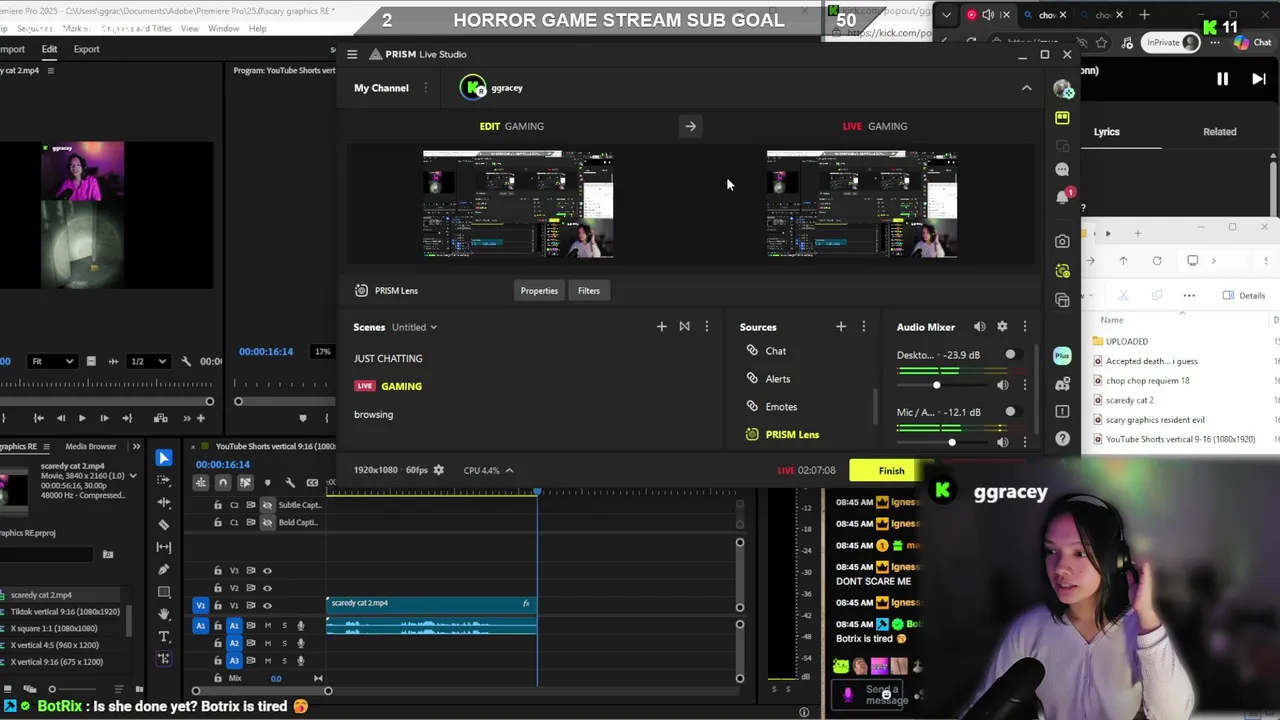
Task: Open PRISM Lens Filters button
Action: pyautogui.click(x=589, y=291)
